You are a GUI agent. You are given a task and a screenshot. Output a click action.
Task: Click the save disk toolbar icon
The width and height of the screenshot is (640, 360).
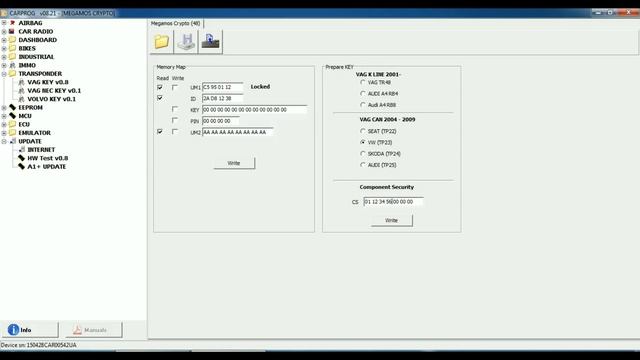point(186,42)
